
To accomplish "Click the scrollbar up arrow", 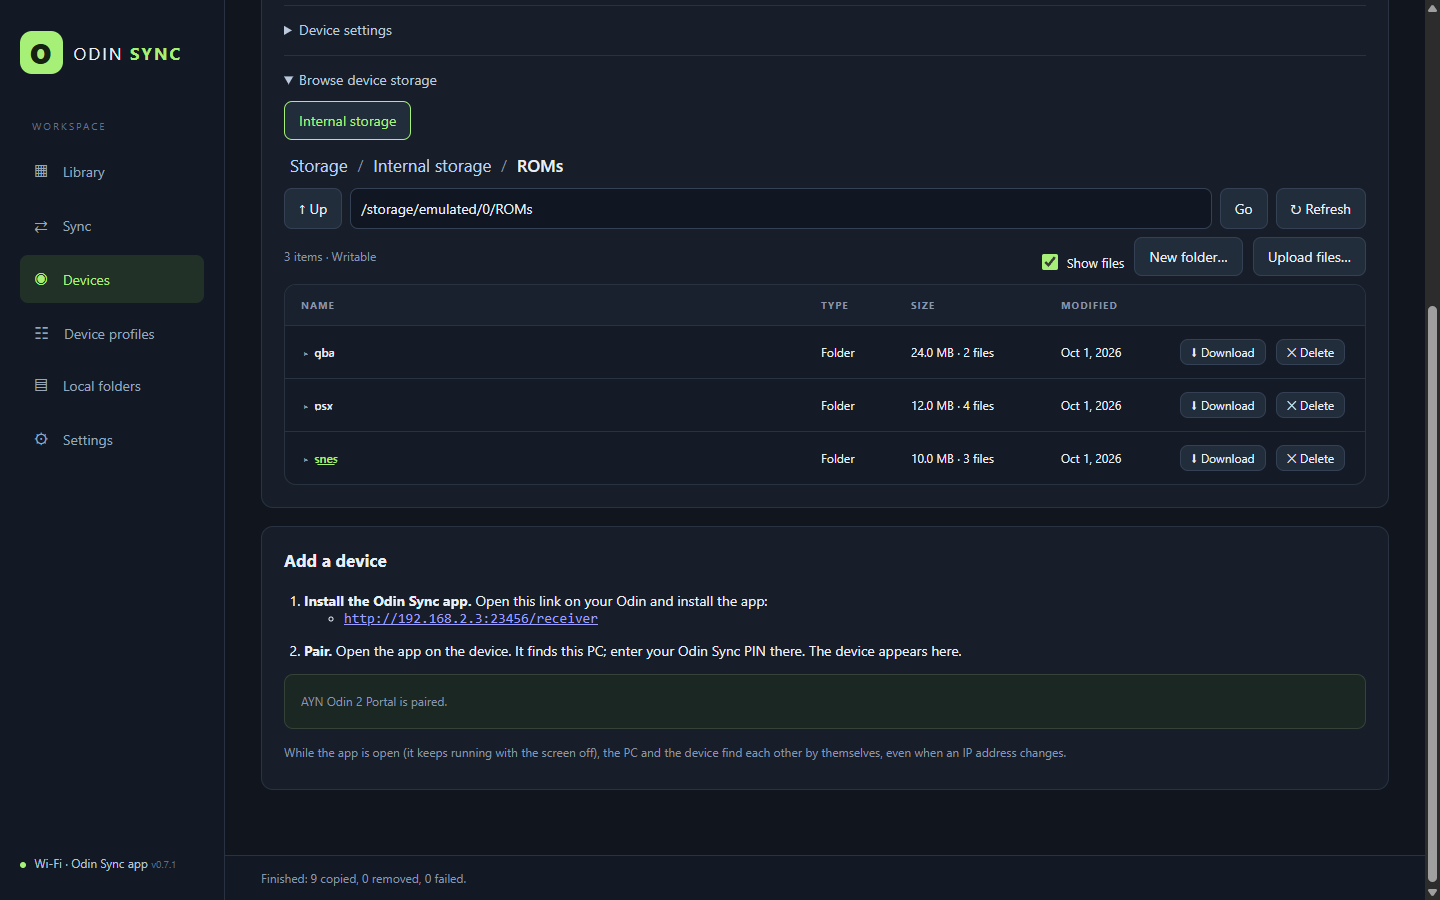I will point(1432,7).
